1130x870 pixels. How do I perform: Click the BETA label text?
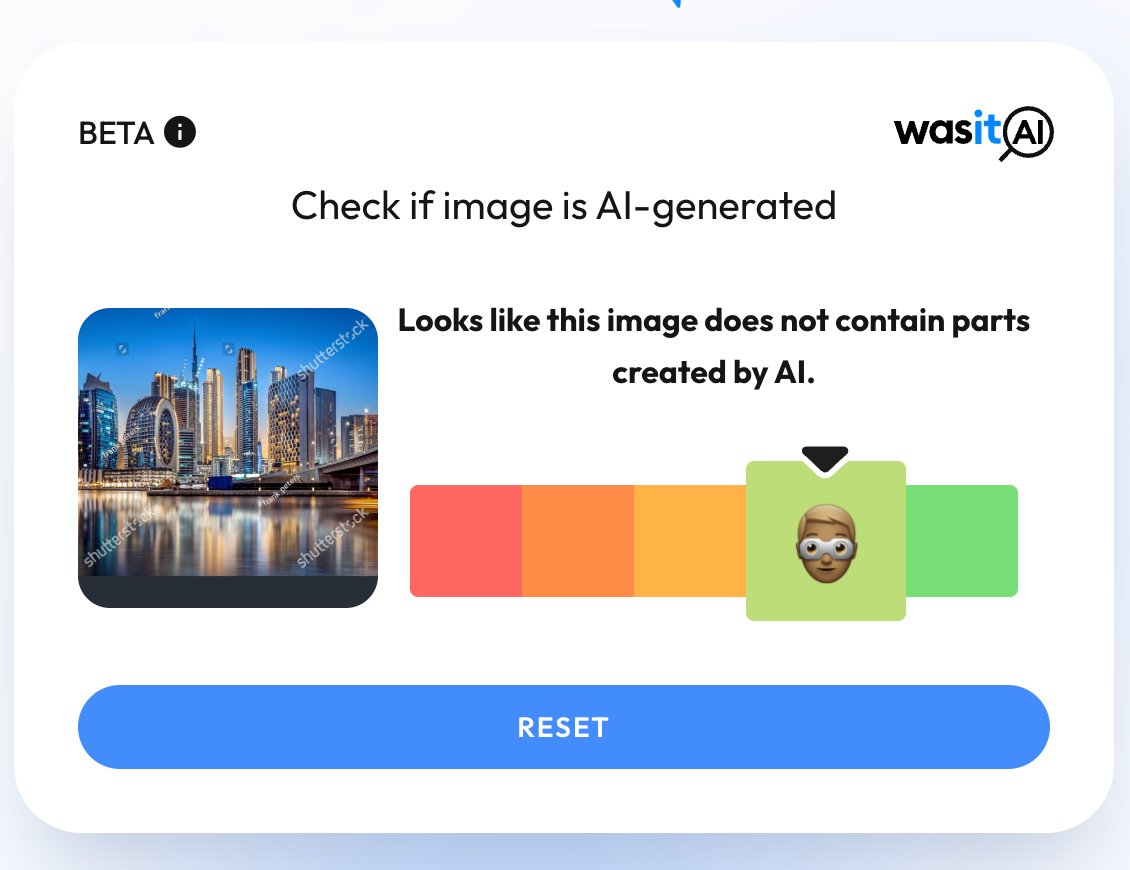116,133
